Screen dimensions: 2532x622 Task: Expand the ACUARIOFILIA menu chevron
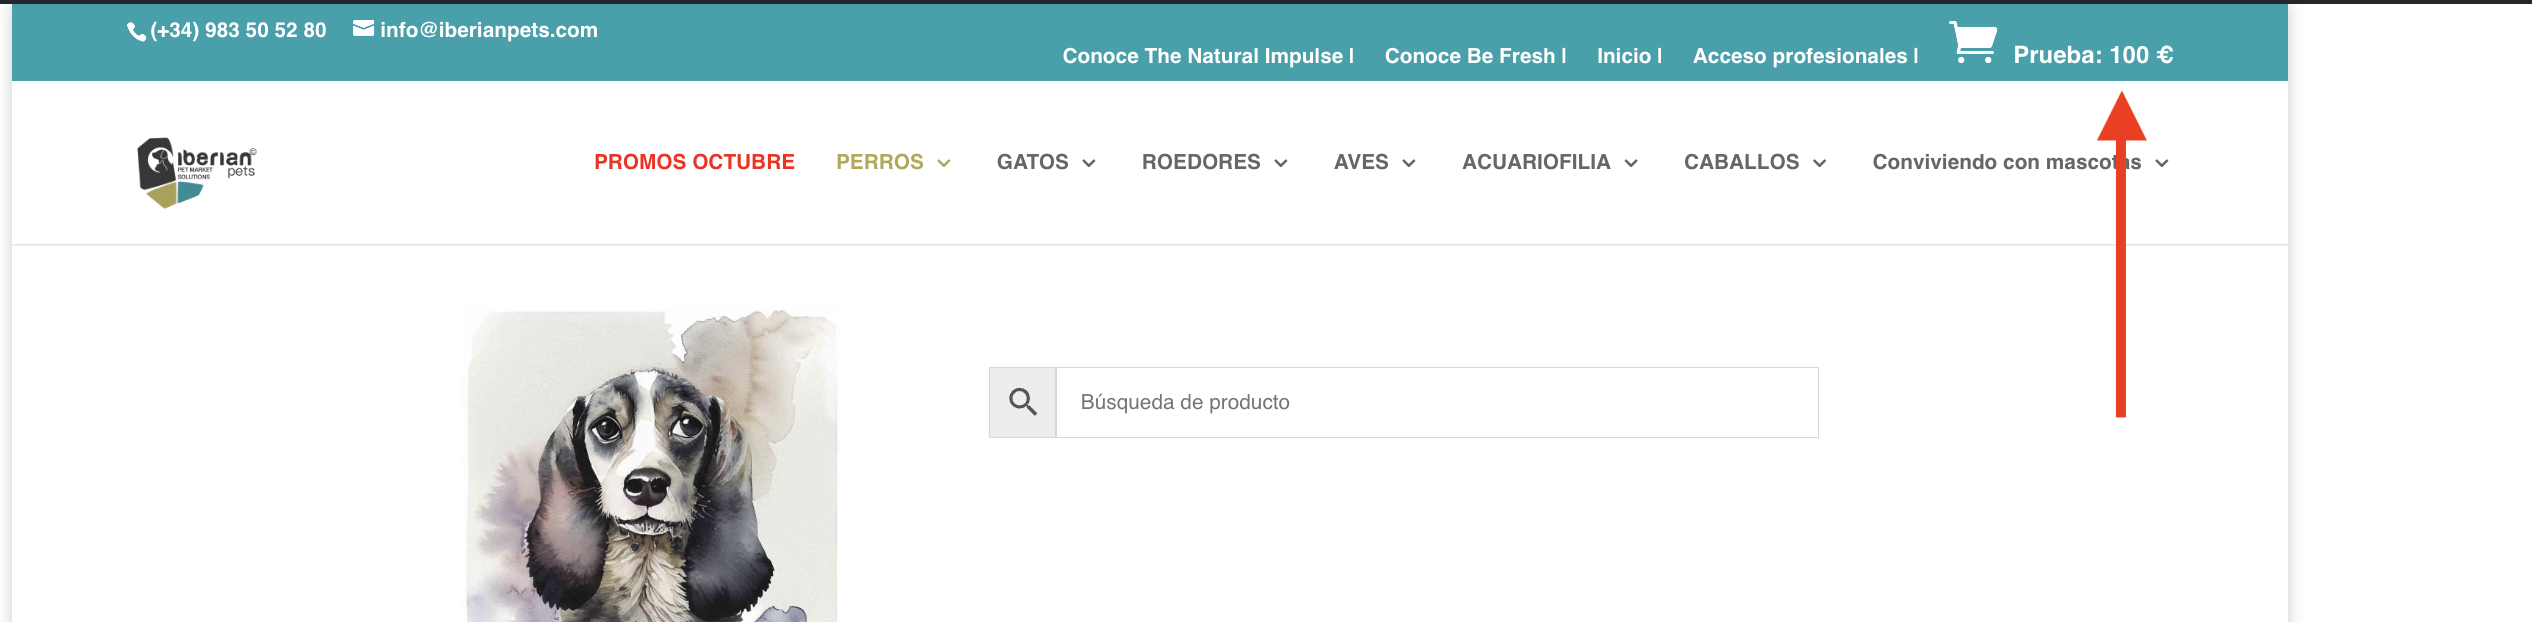[x=1631, y=163]
